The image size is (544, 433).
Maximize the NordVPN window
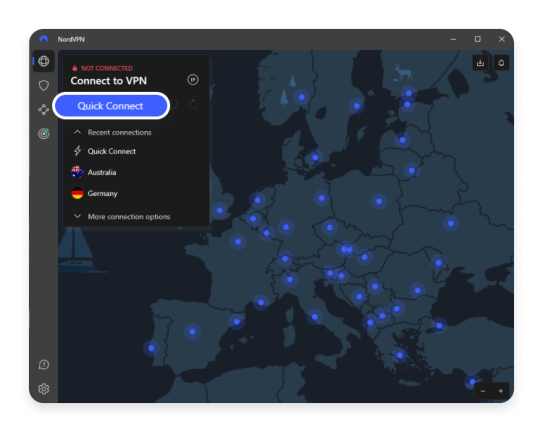(478, 39)
